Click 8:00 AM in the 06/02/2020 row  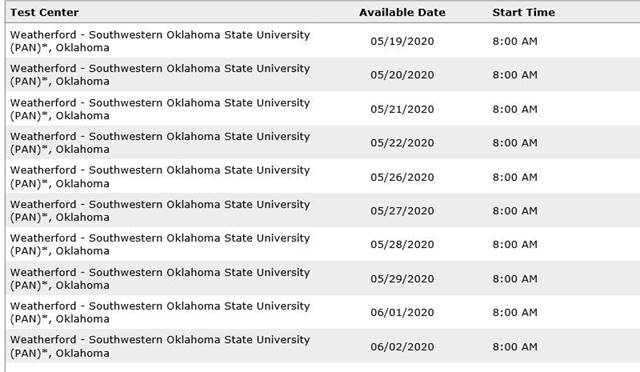515,347
